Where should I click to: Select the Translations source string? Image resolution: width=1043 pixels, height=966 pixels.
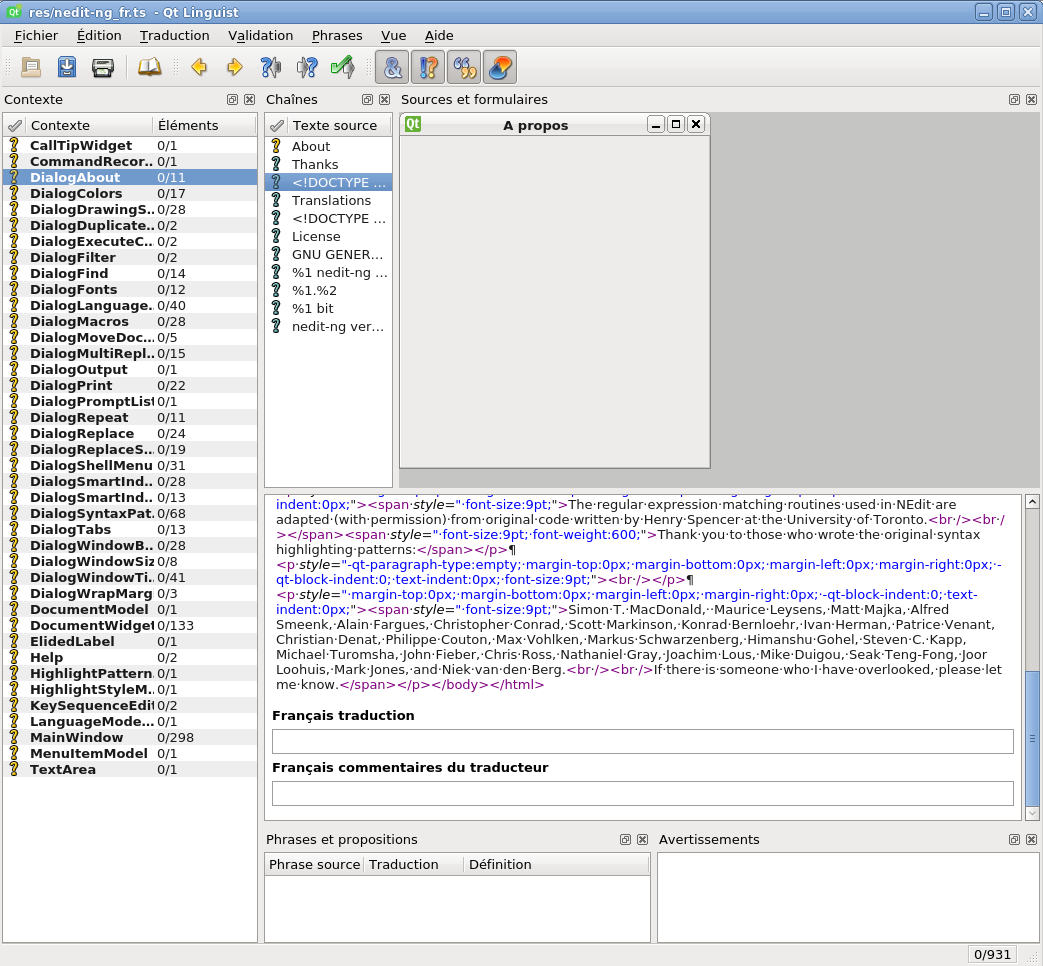329,200
